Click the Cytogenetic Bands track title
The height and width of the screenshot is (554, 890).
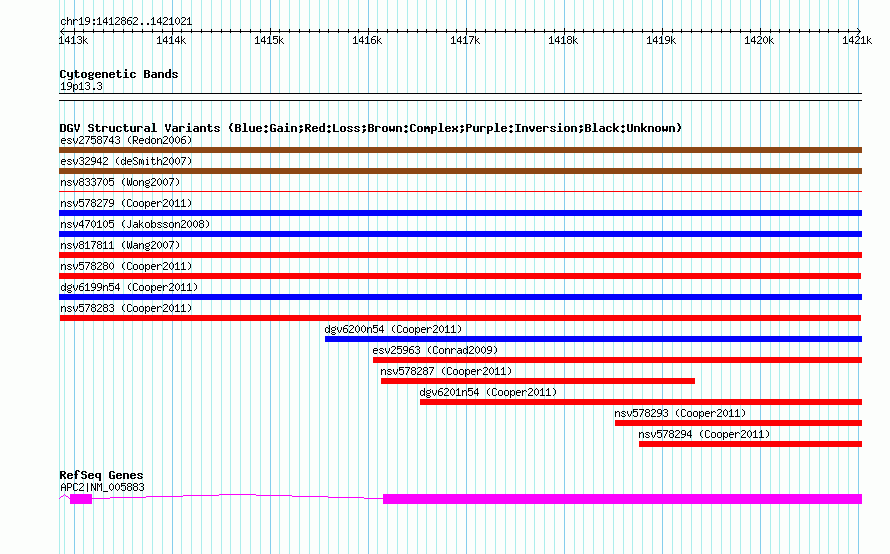[x=119, y=74]
